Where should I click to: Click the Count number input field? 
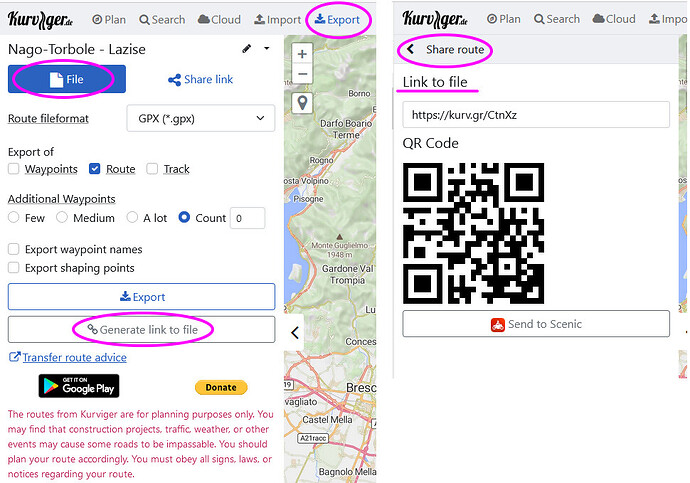(x=248, y=218)
